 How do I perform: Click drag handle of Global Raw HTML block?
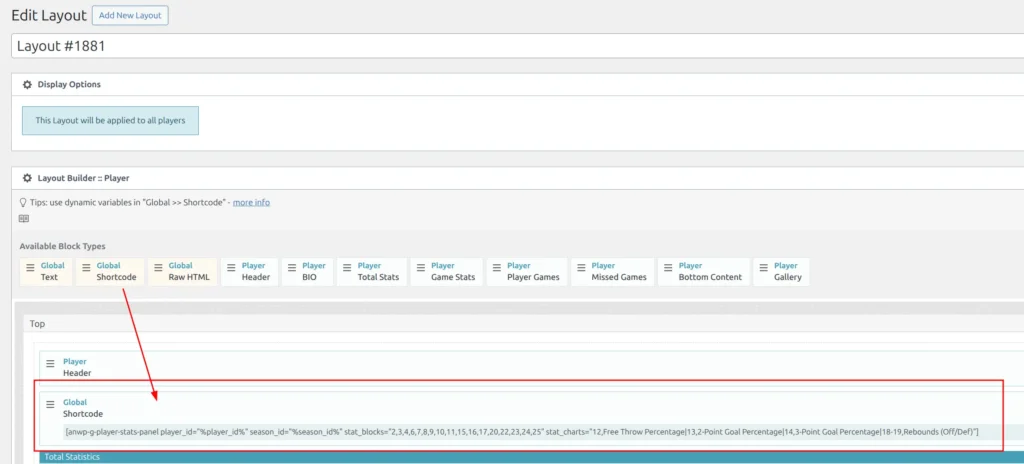[x=157, y=268]
